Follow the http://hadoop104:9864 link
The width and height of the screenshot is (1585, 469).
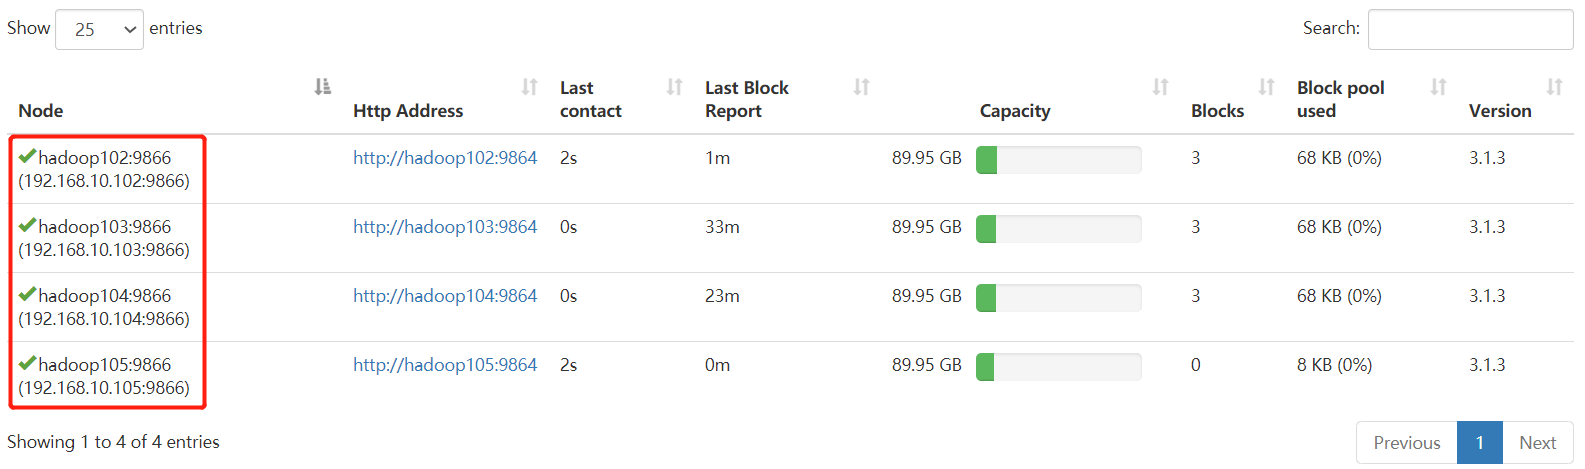(445, 296)
